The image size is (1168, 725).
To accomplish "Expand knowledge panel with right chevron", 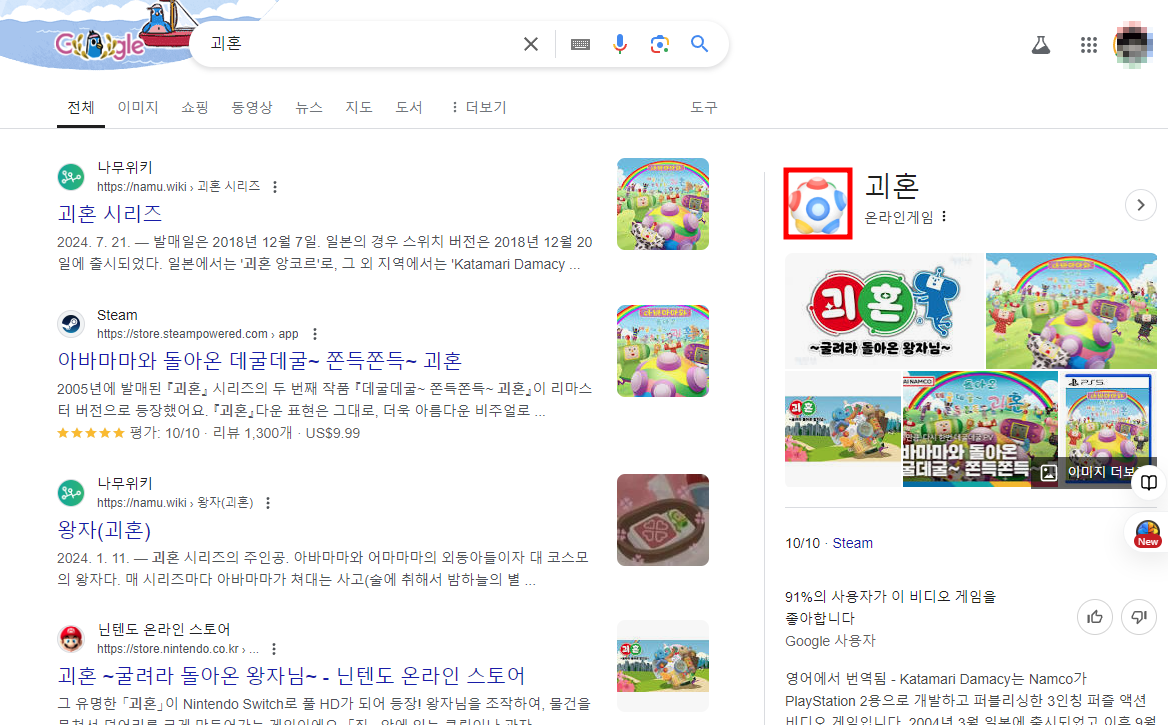I will (x=1140, y=204).
